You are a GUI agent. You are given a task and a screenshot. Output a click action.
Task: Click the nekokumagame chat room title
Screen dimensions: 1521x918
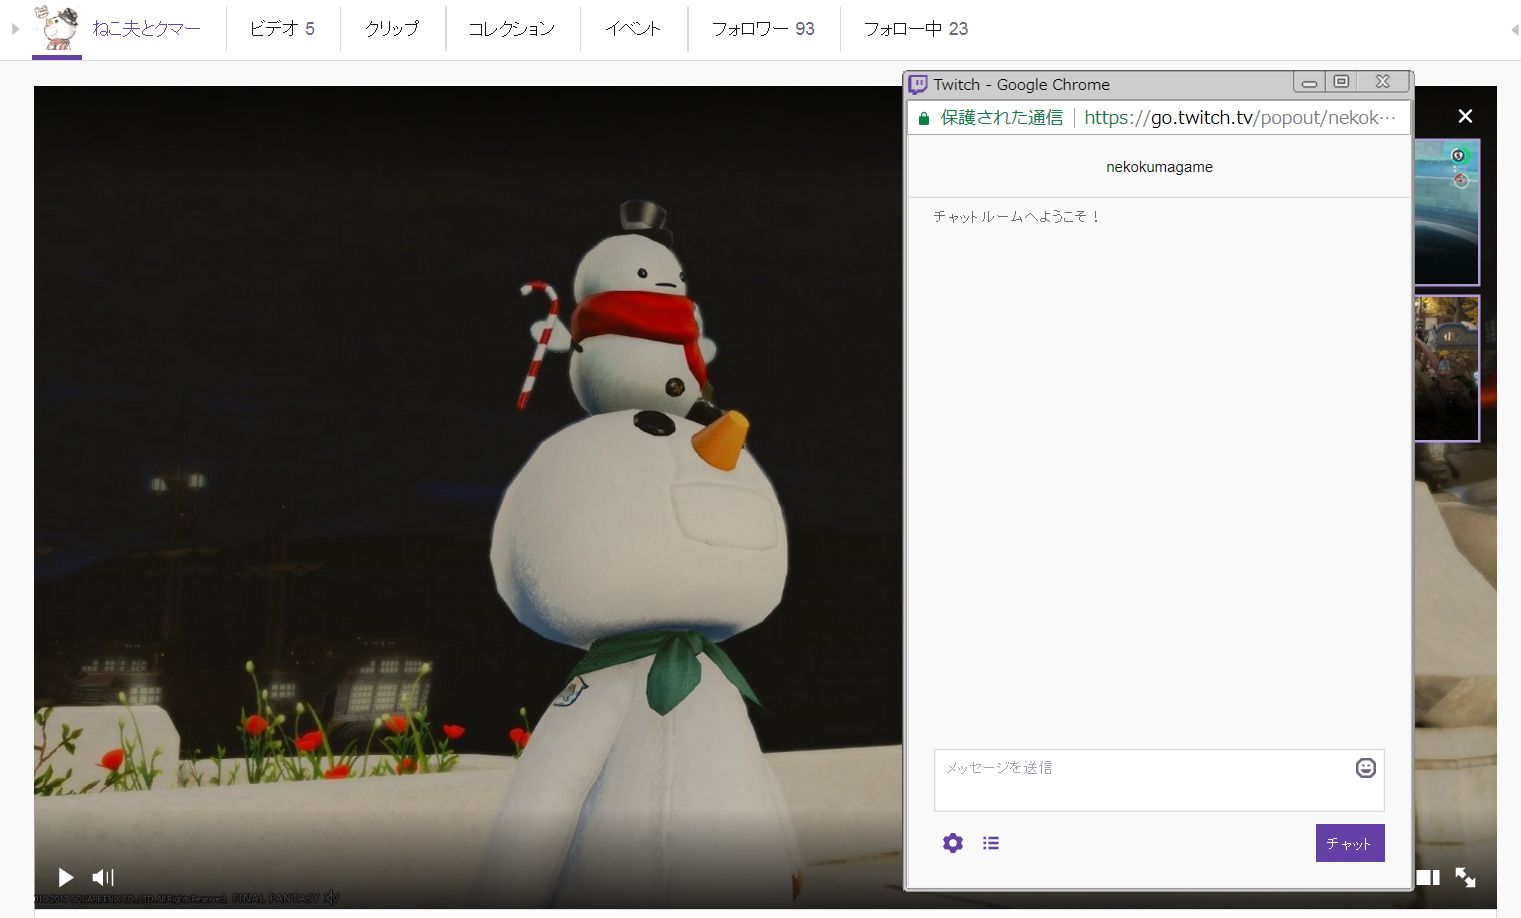click(1159, 167)
